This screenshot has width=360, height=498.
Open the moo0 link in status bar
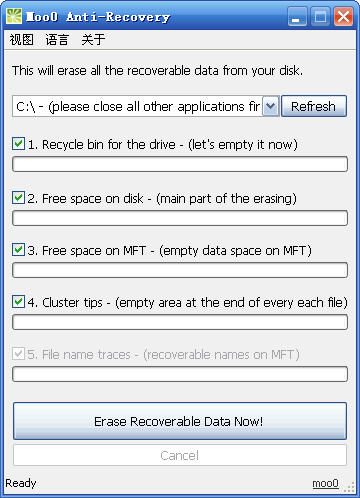325,483
